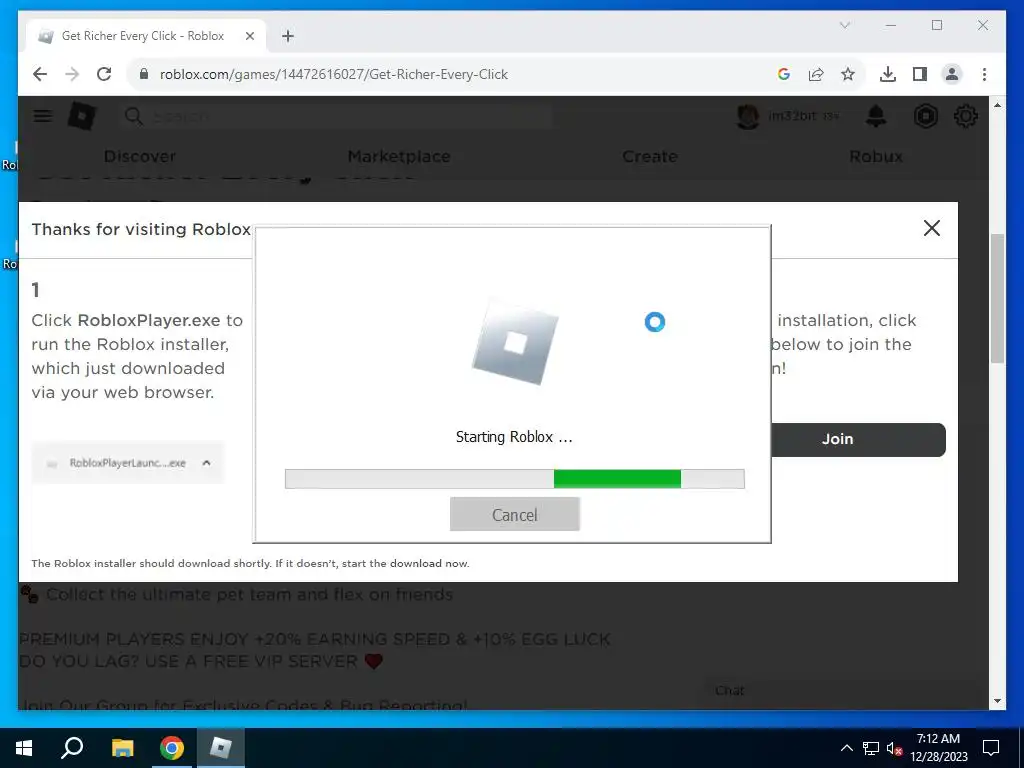Click the Google icon in address bar
The width and height of the screenshot is (1024, 768).
[x=784, y=74]
